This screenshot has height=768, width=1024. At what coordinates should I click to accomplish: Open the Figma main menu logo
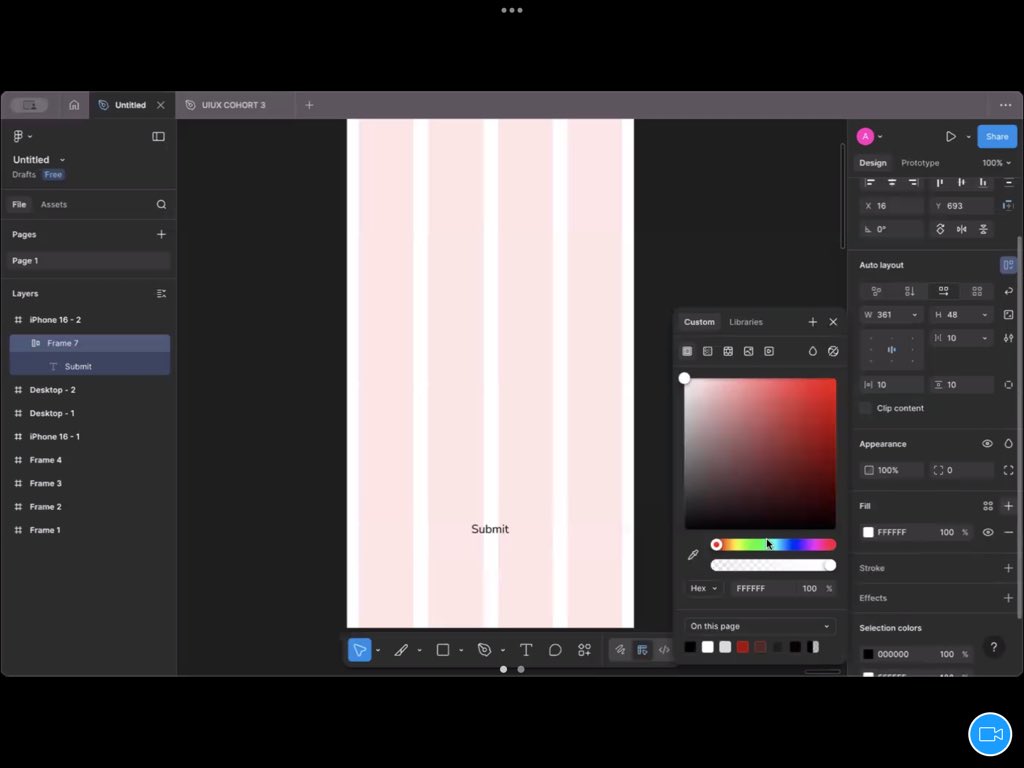click(18, 136)
